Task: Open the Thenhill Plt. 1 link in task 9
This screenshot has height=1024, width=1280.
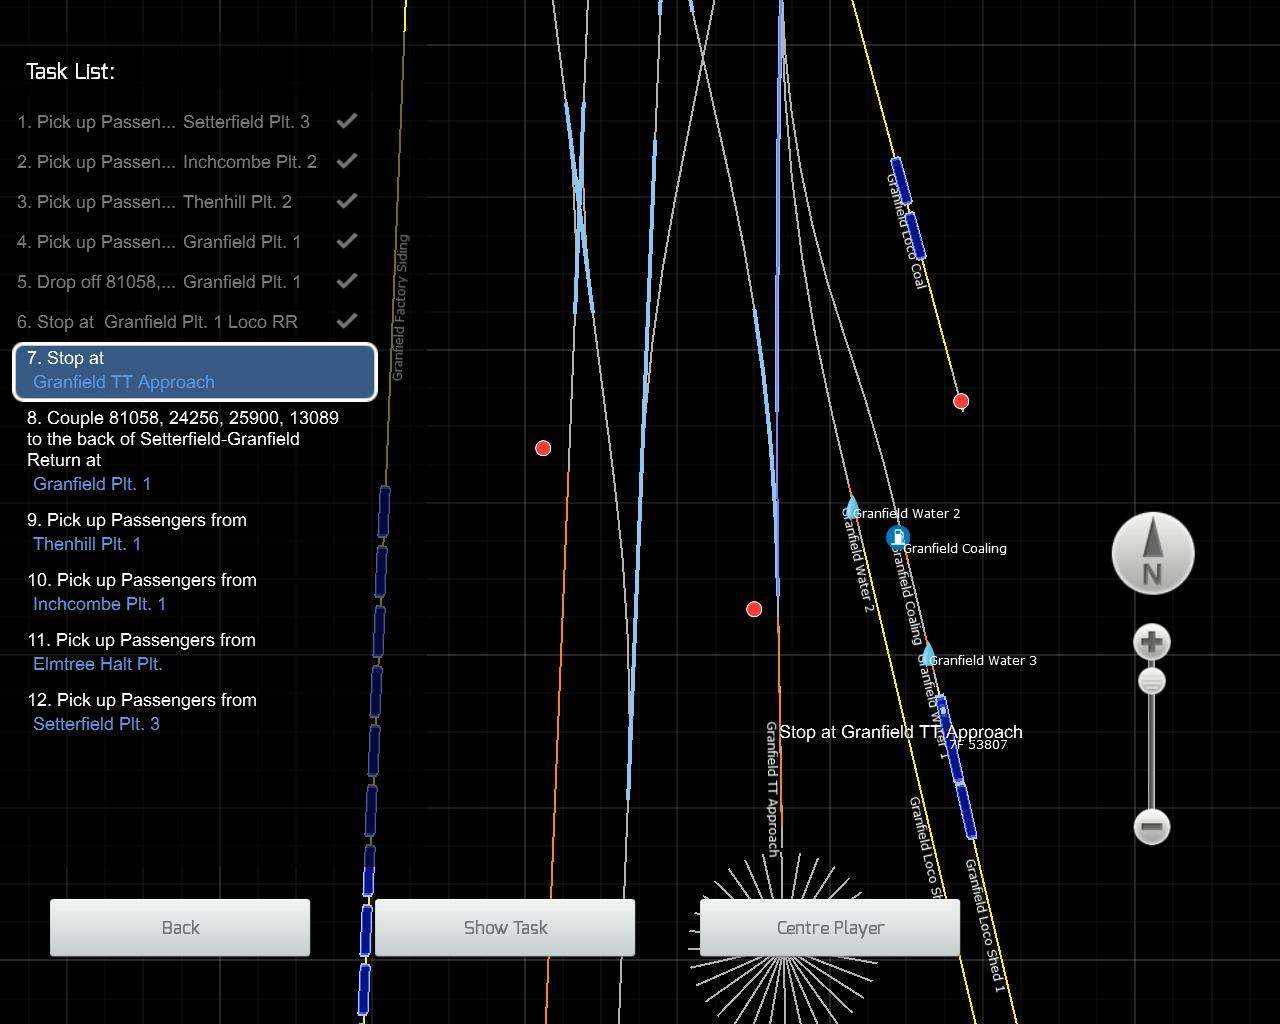Action: (x=87, y=544)
